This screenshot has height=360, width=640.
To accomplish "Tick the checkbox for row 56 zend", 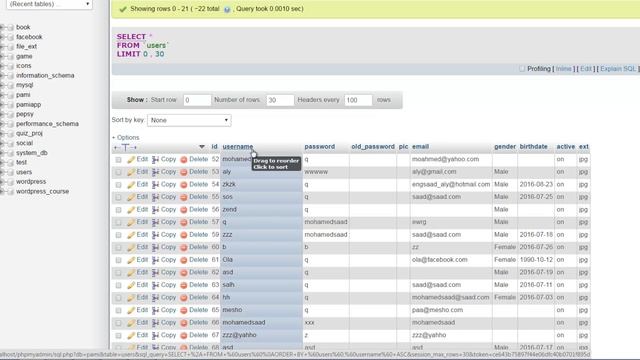I will tap(118, 210).
